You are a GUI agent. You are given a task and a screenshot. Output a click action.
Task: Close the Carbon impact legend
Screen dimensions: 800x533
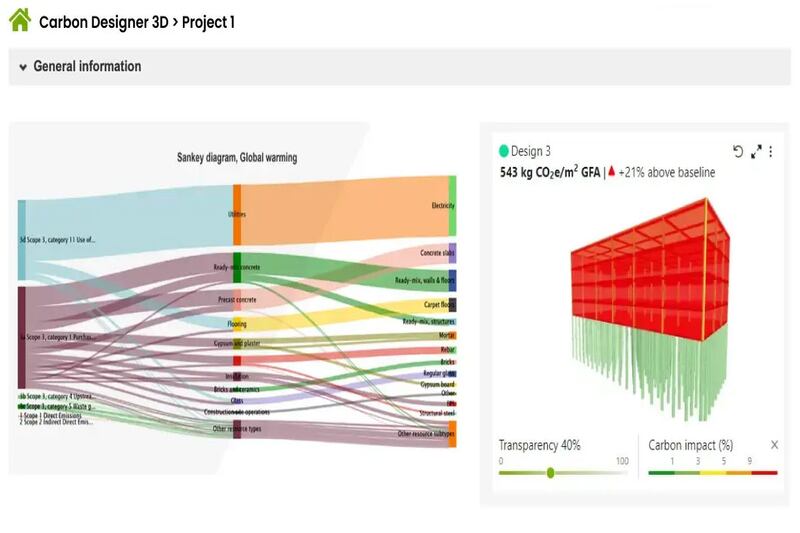(x=774, y=444)
